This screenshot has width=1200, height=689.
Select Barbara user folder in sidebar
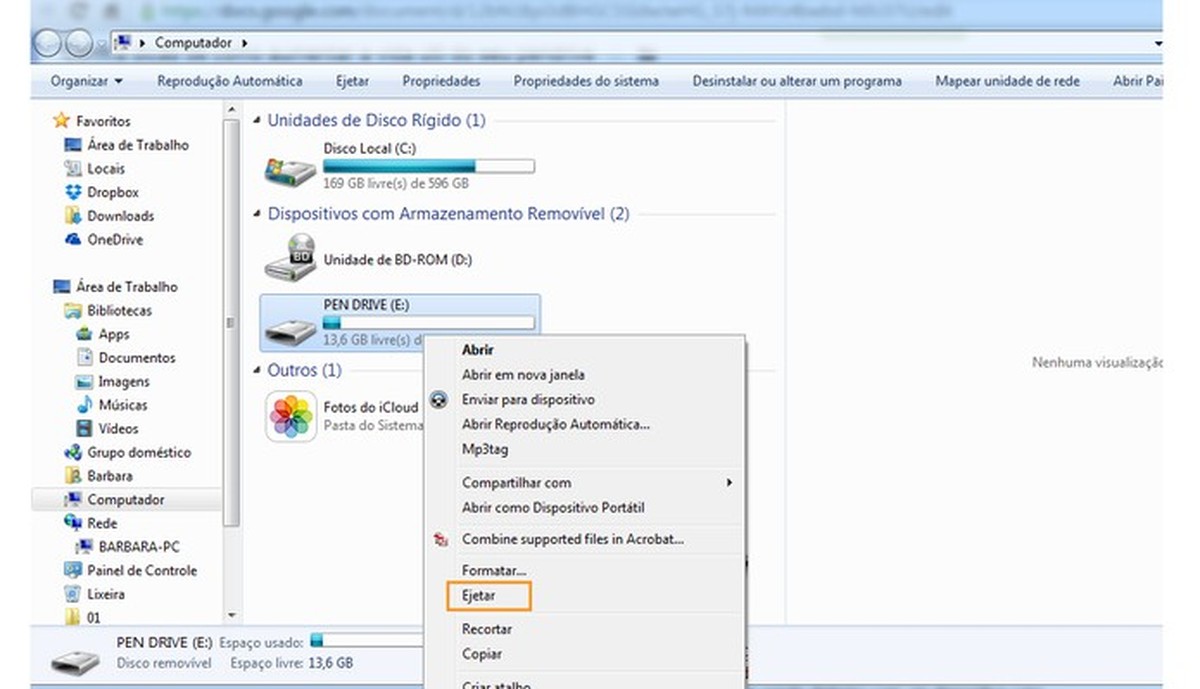point(110,476)
